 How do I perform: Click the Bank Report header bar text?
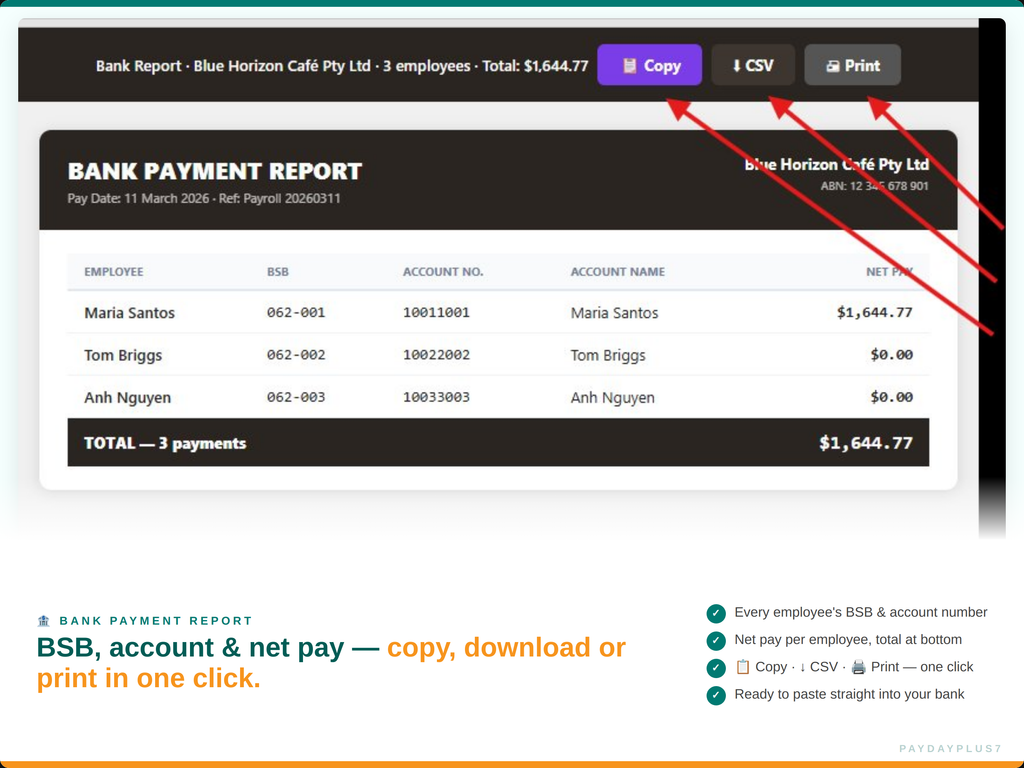click(x=340, y=65)
